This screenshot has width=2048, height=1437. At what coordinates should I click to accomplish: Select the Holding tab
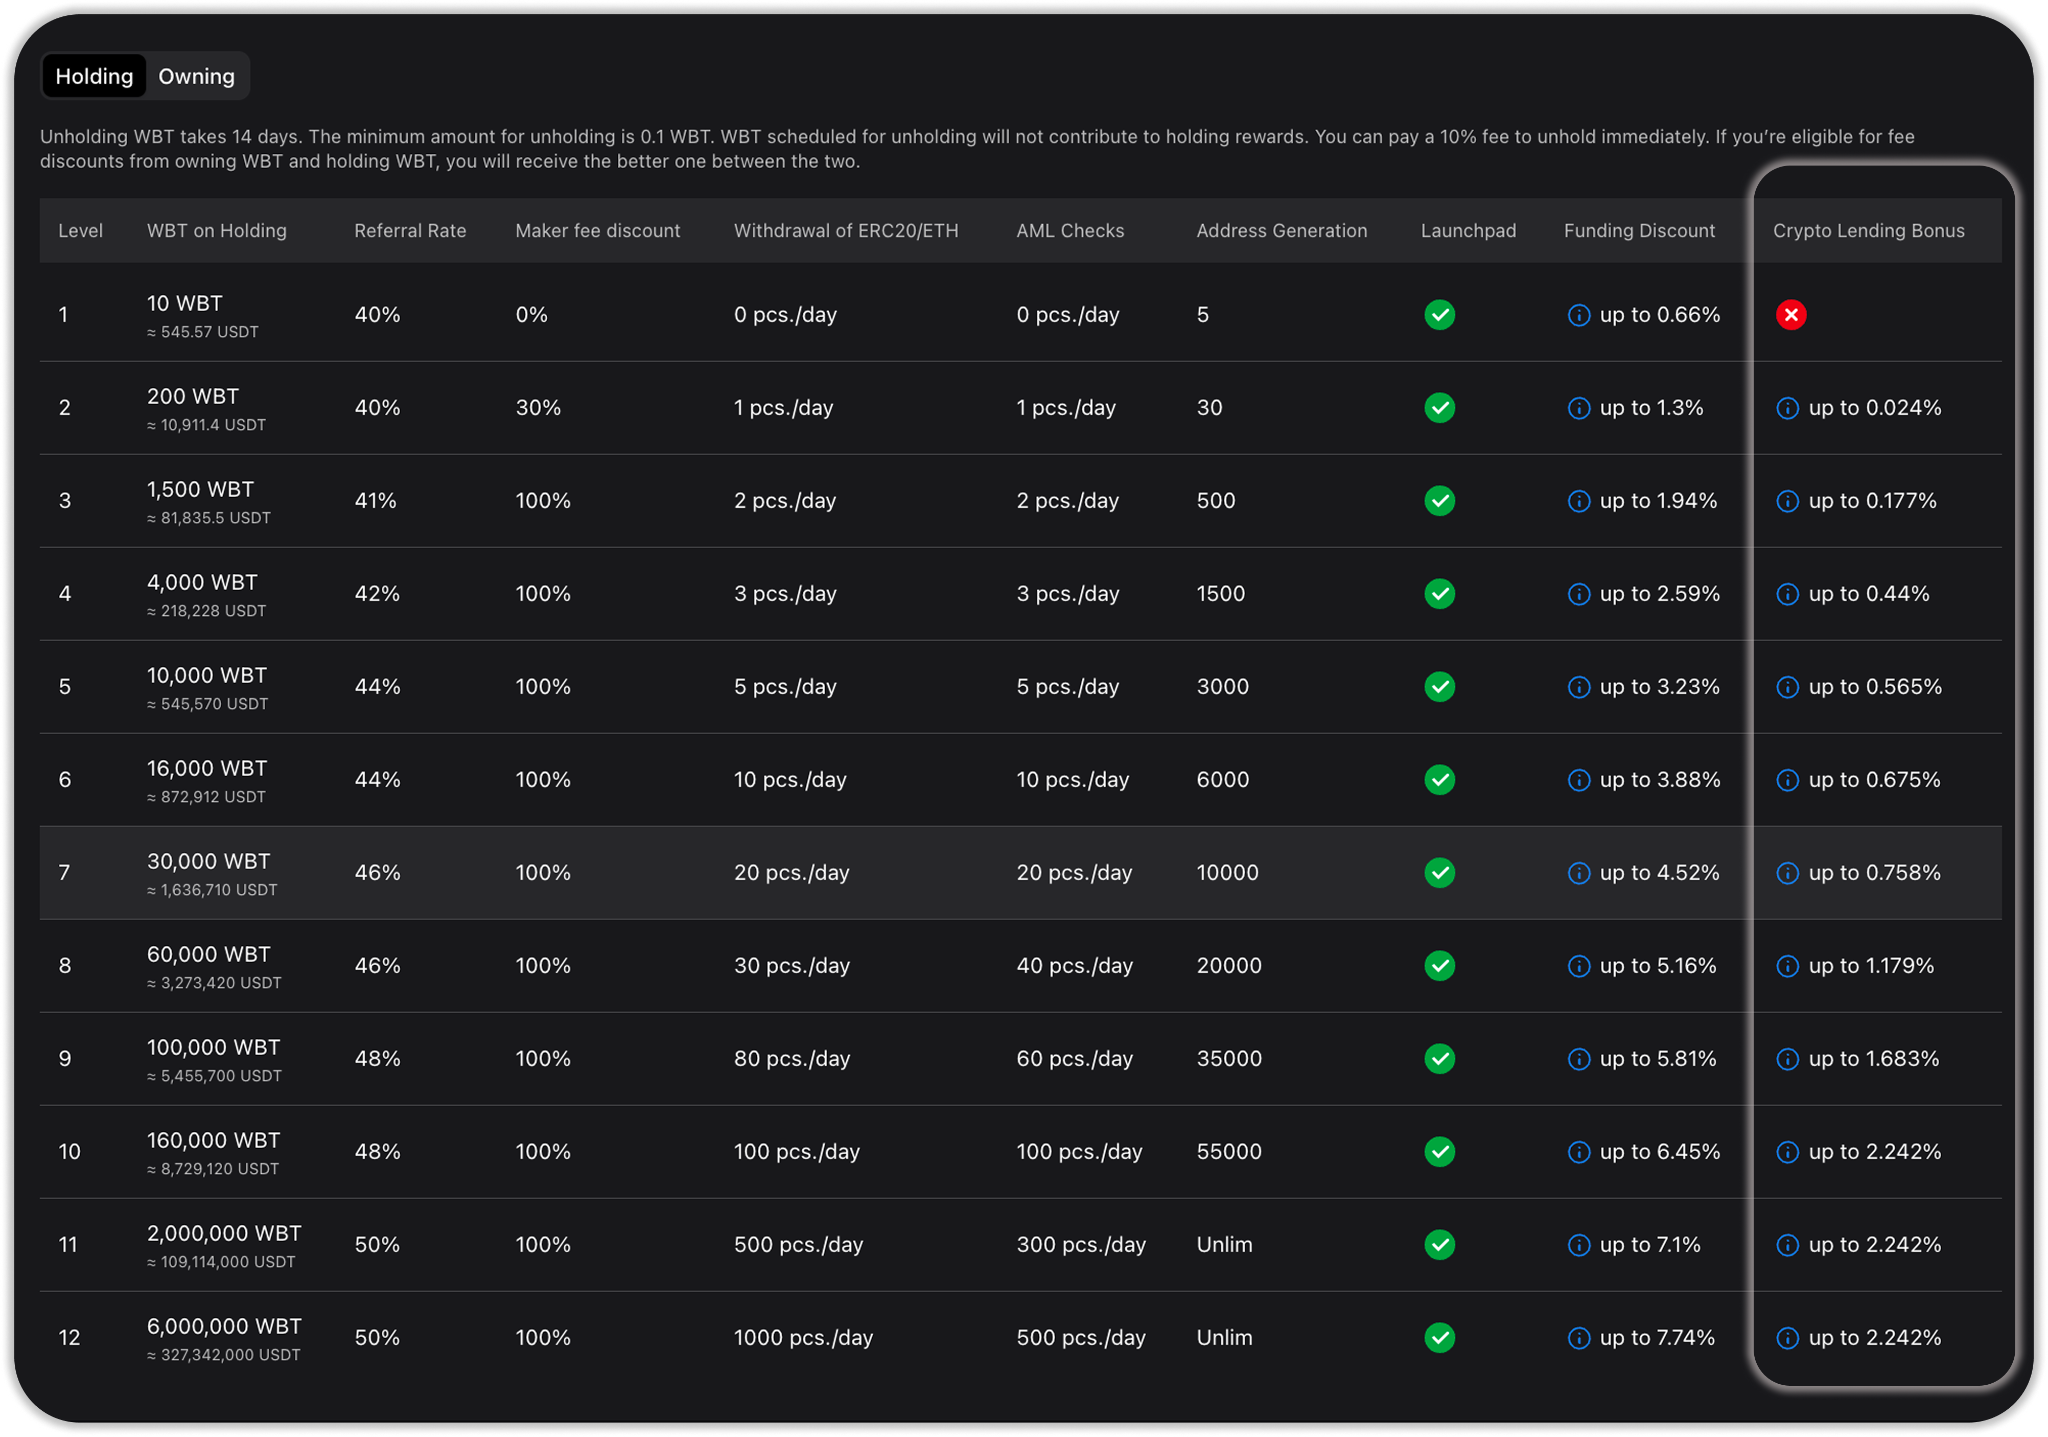94,77
